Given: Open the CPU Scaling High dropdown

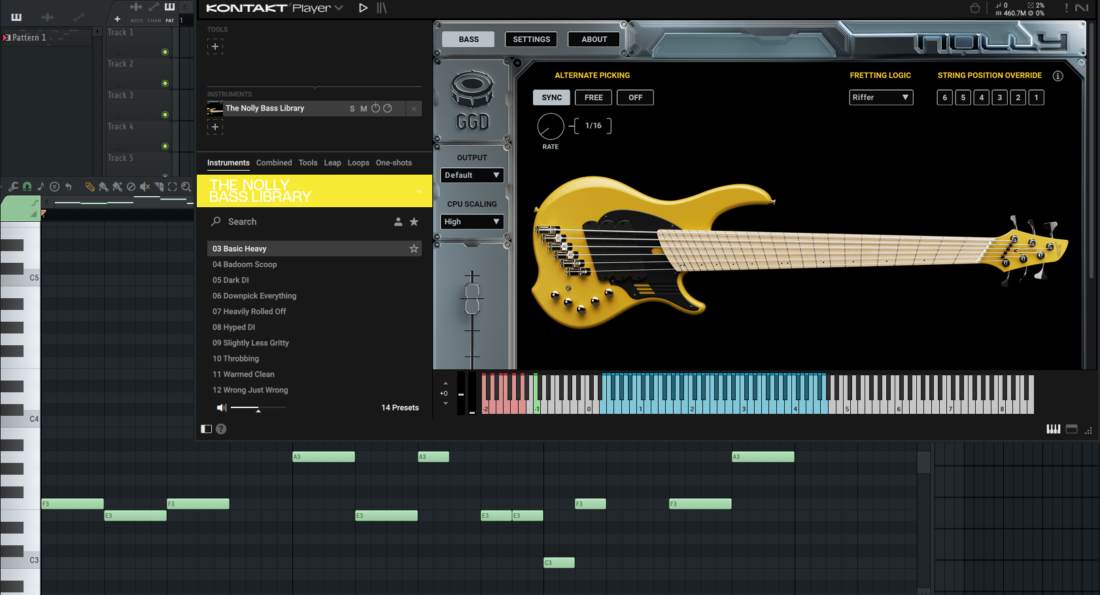Looking at the screenshot, I should tap(471, 222).
